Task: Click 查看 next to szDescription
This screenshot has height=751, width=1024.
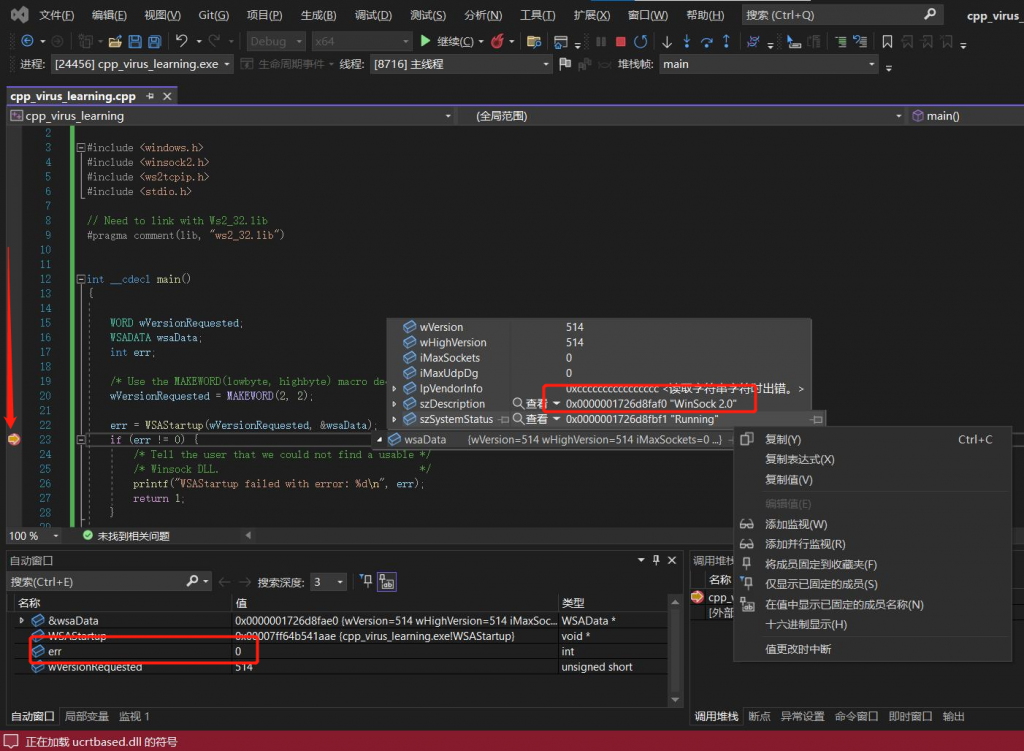Action: [530, 404]
